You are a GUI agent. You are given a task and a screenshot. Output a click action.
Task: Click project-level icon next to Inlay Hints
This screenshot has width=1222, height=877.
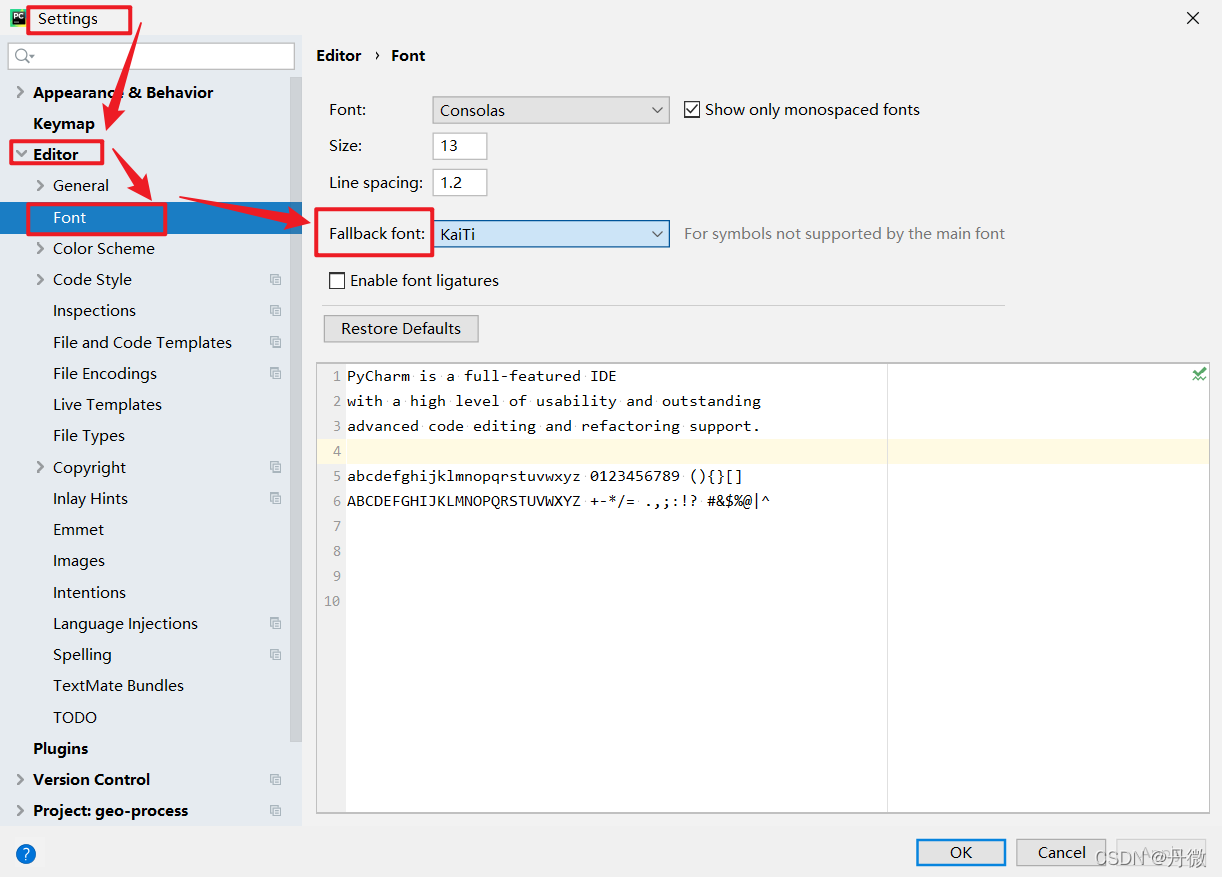[x=275, y=498]
